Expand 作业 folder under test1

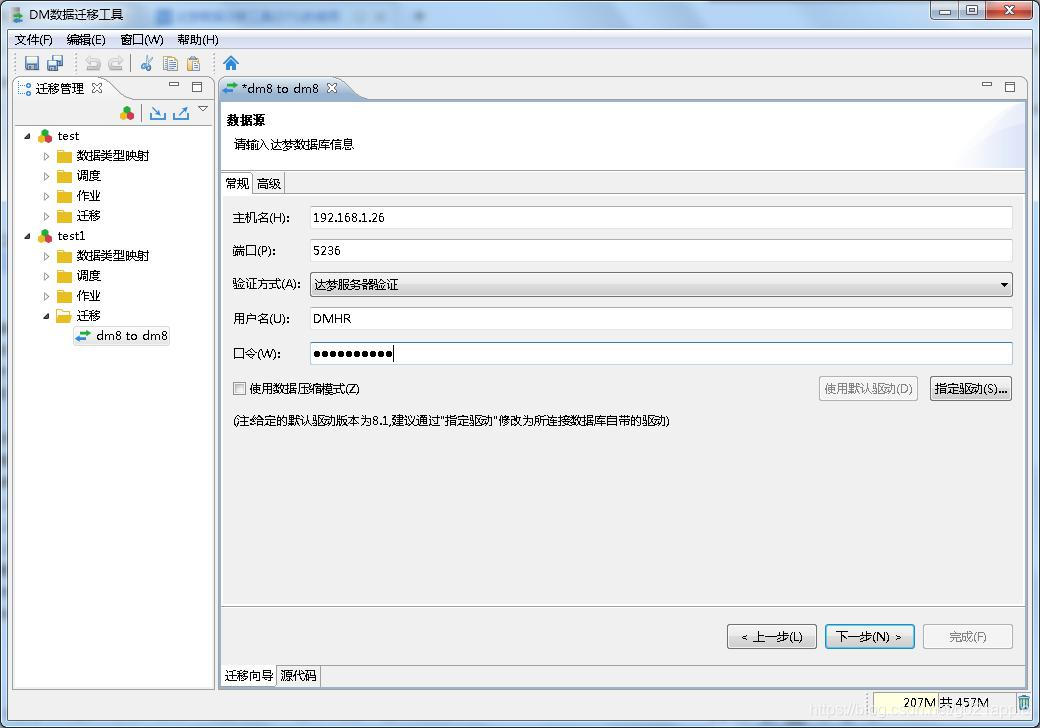[46, 296]
